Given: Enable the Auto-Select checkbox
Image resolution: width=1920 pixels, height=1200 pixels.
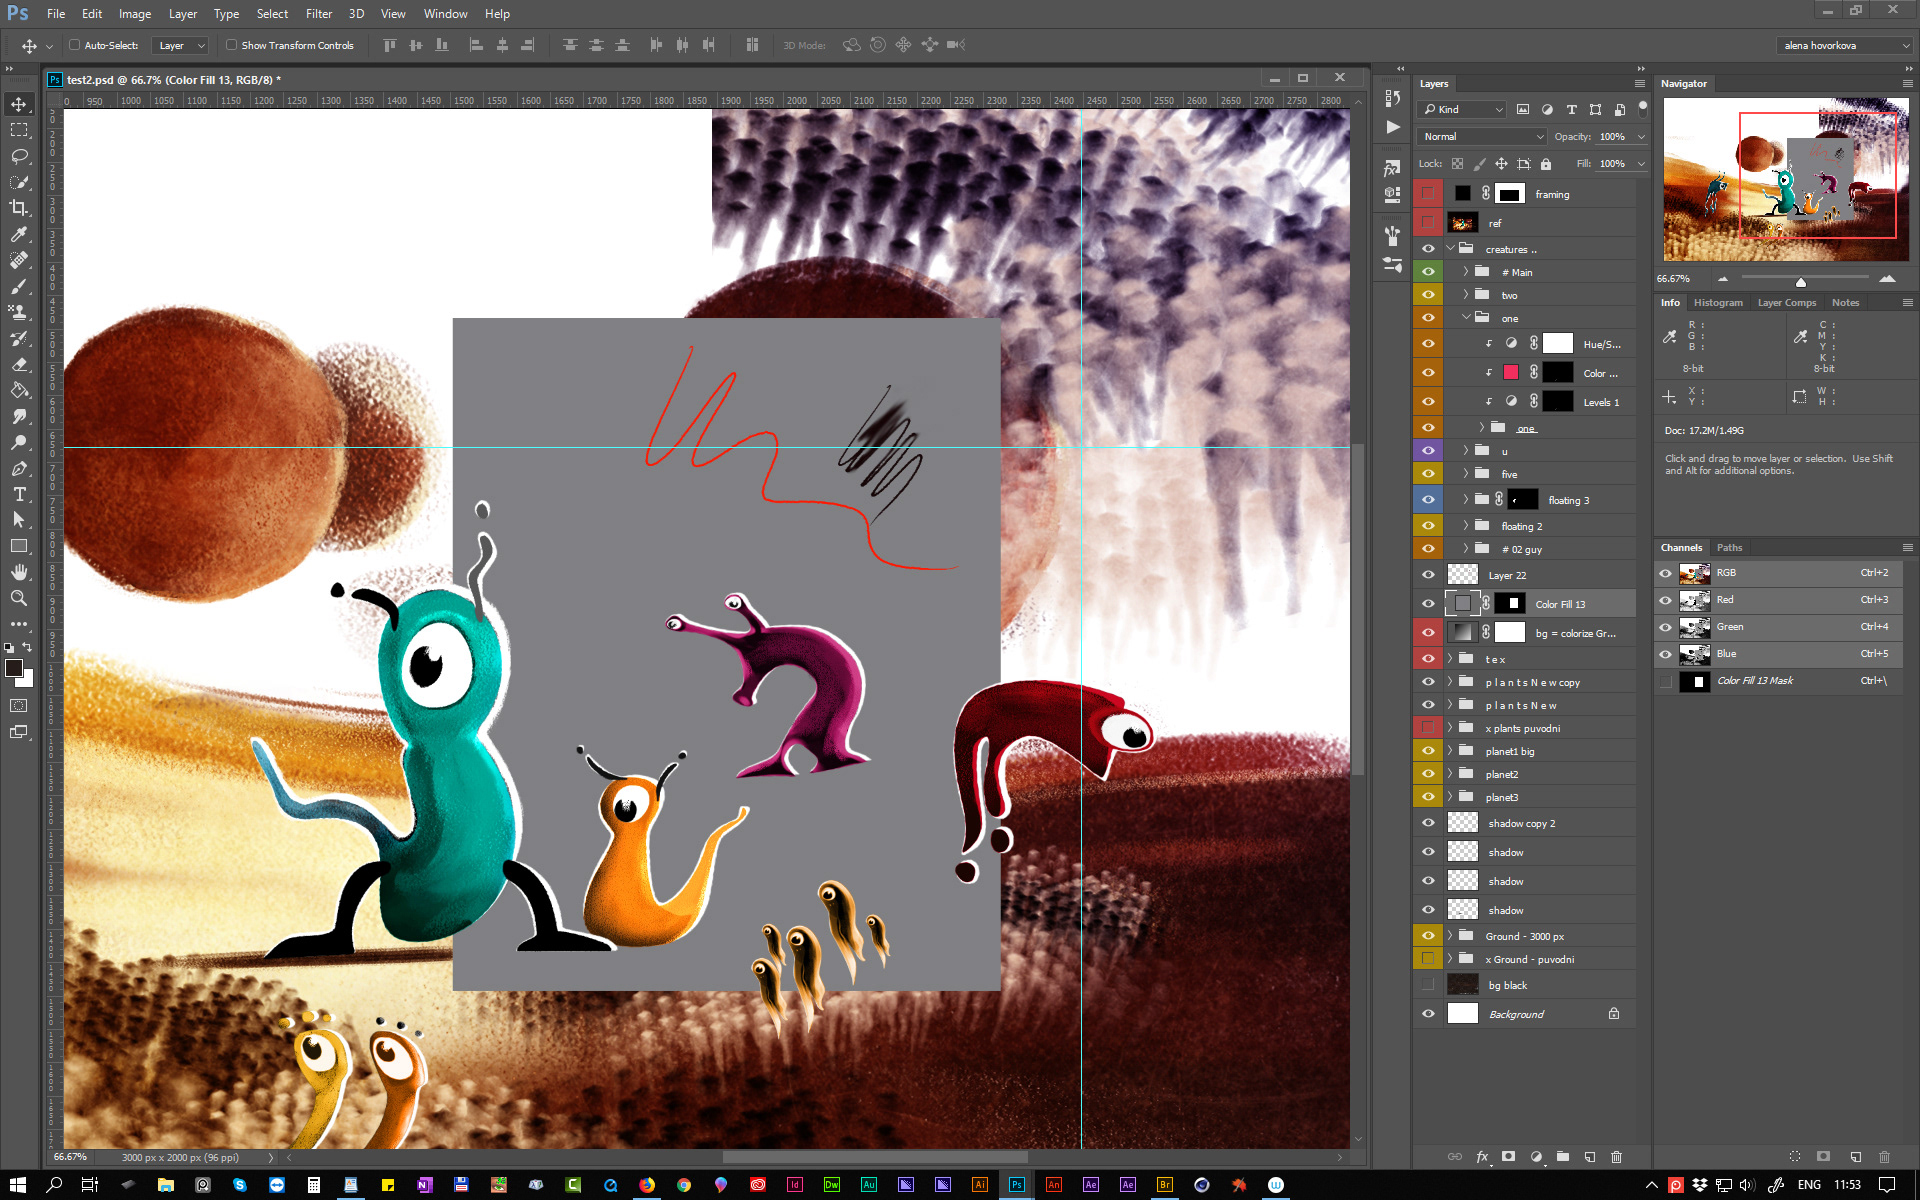Looking at the screenshot, I should point(74,45).
